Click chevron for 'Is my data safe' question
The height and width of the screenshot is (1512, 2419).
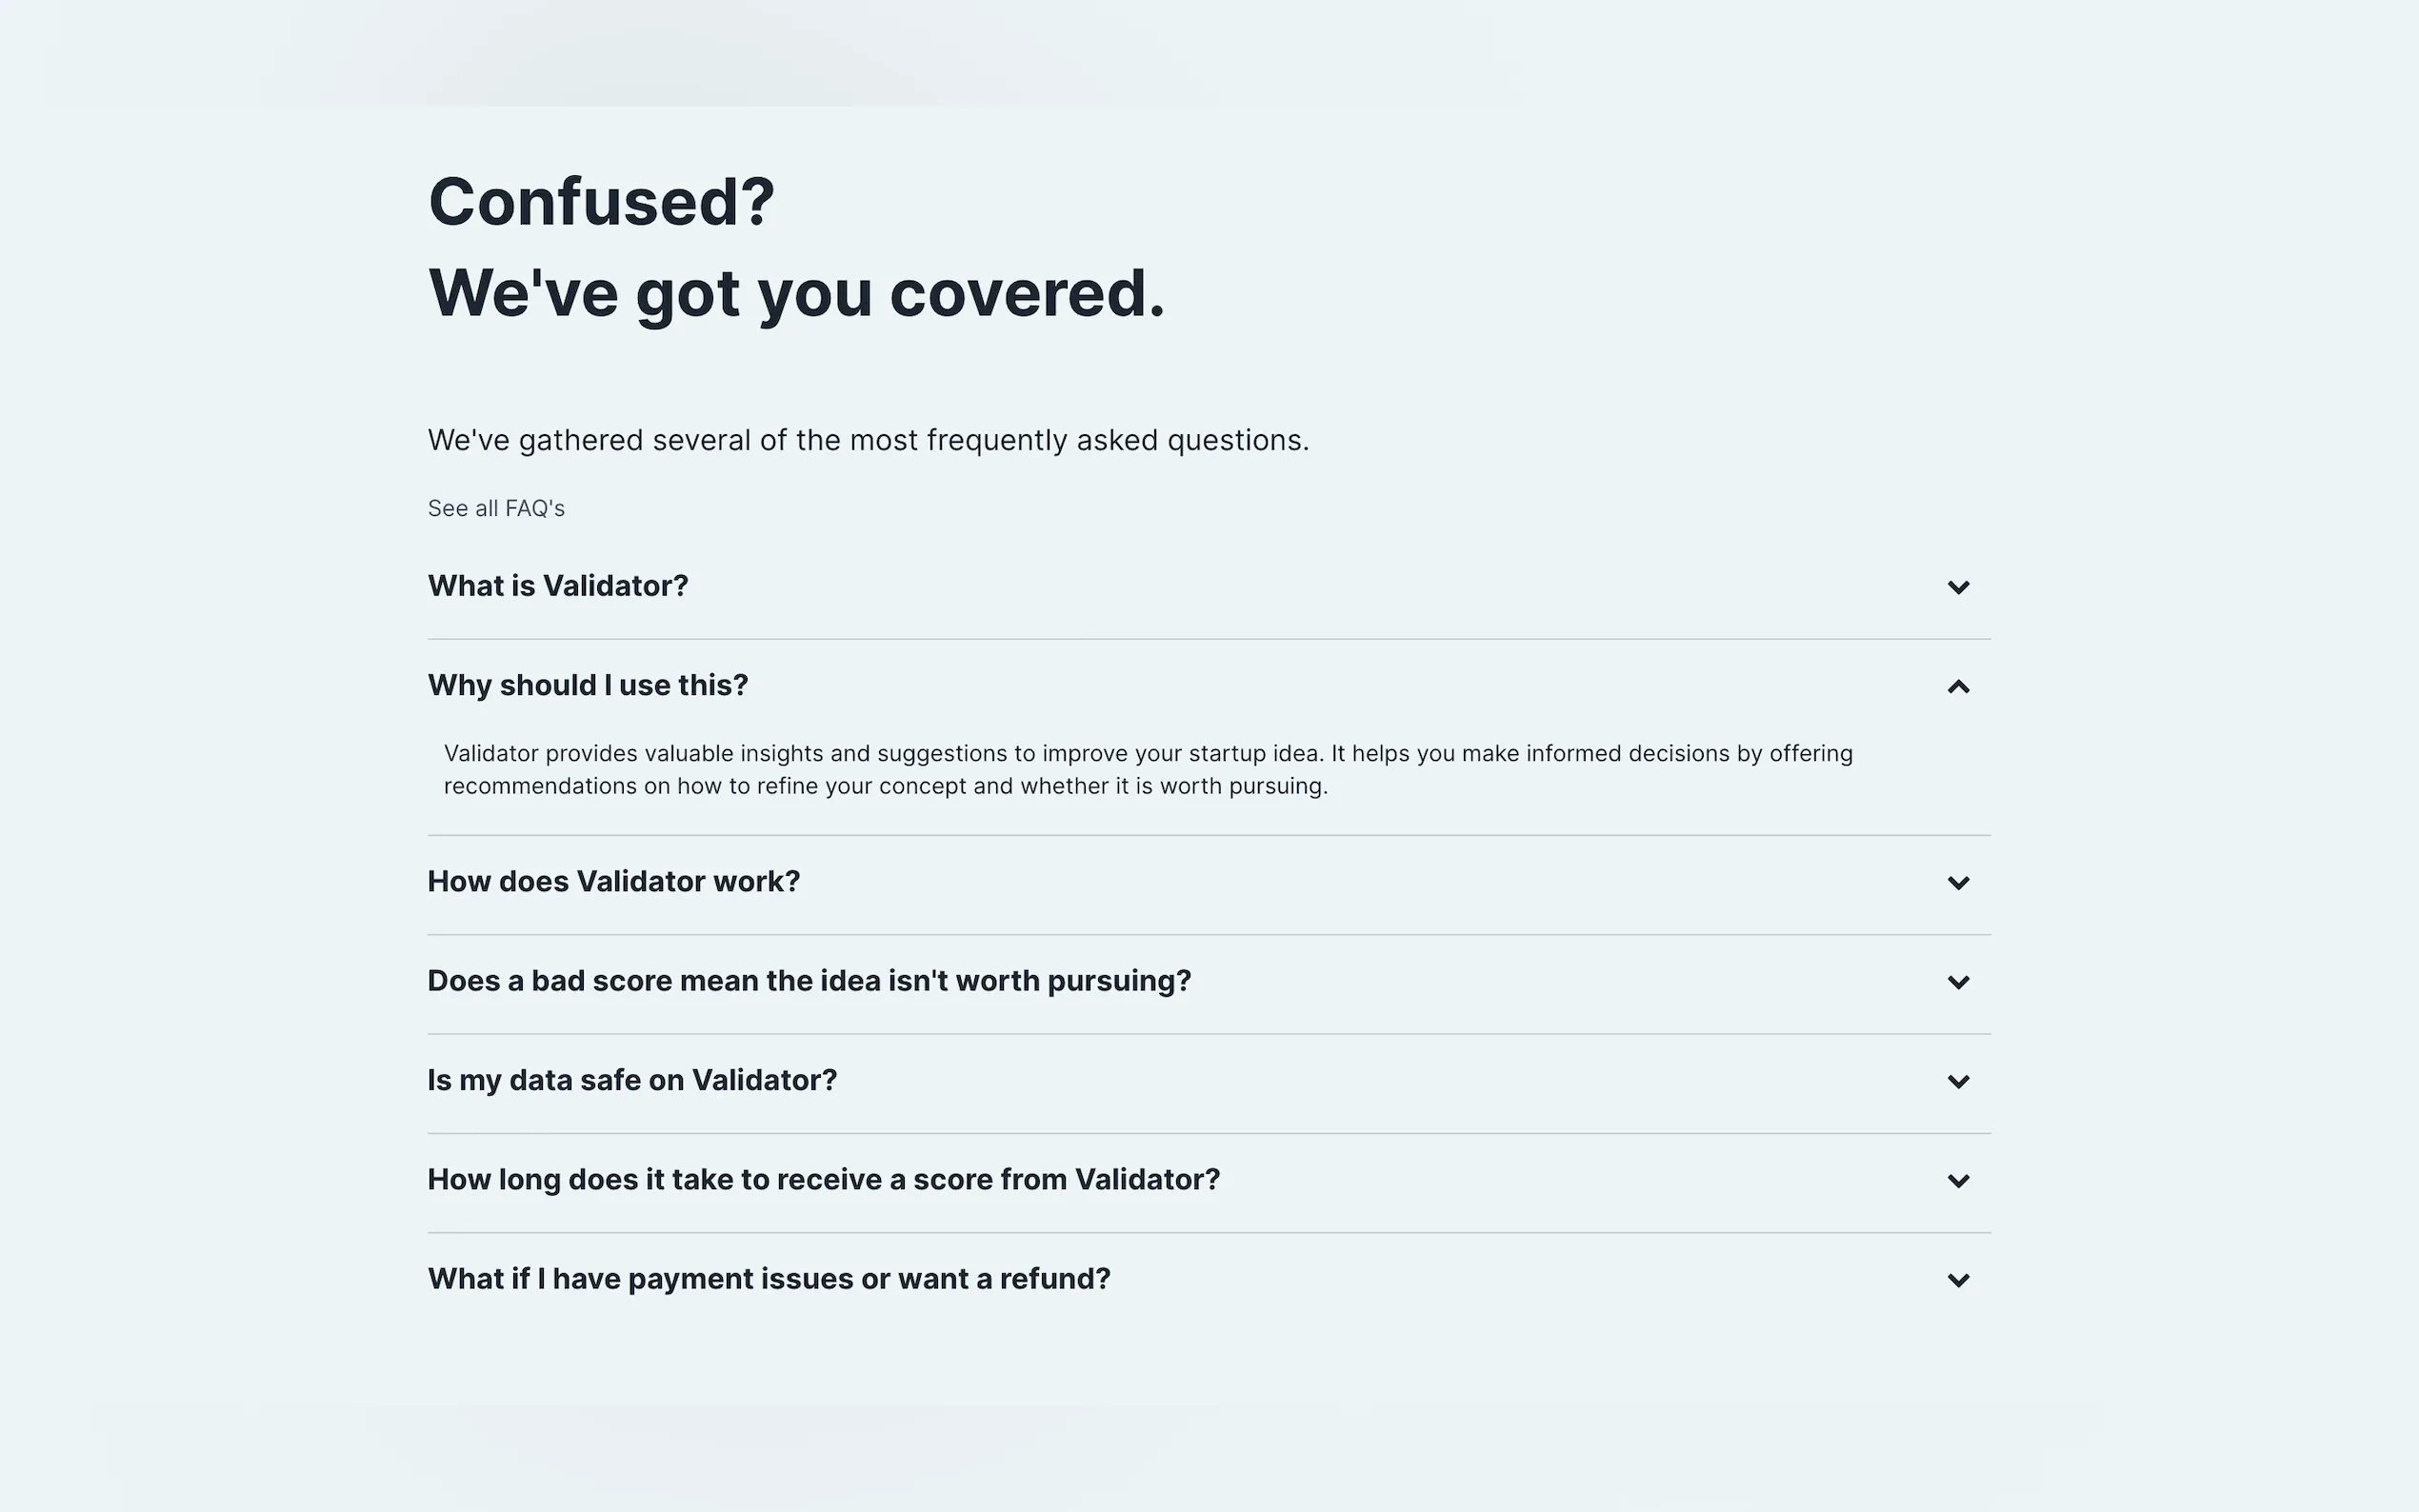1957,1081
